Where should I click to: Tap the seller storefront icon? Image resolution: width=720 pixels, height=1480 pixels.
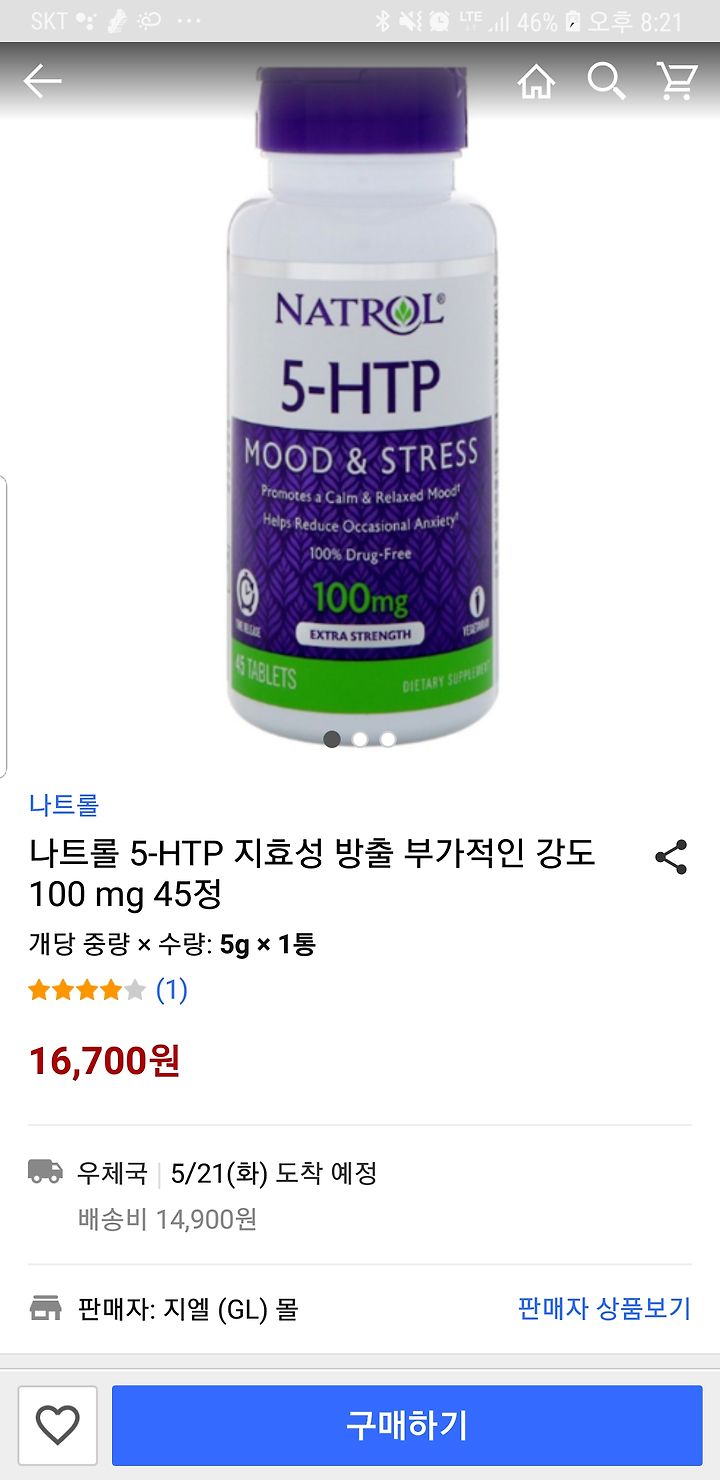46,1308
